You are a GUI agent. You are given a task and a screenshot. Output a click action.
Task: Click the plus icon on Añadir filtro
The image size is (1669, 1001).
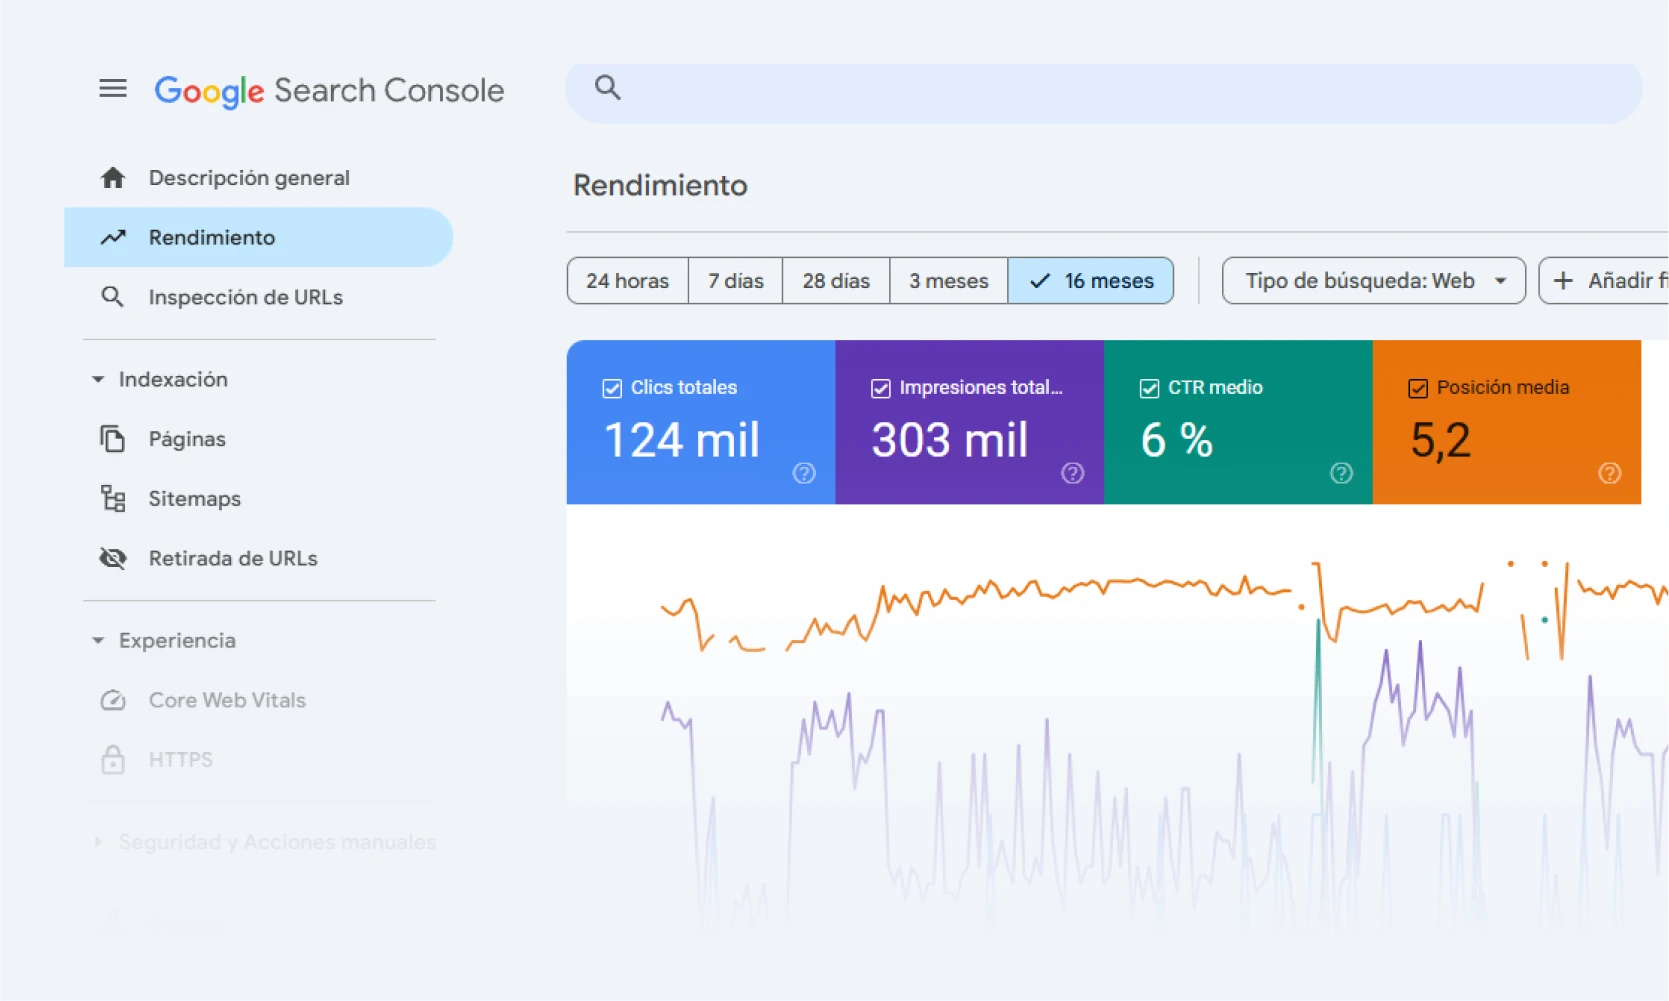click(x=1563, y=281)
